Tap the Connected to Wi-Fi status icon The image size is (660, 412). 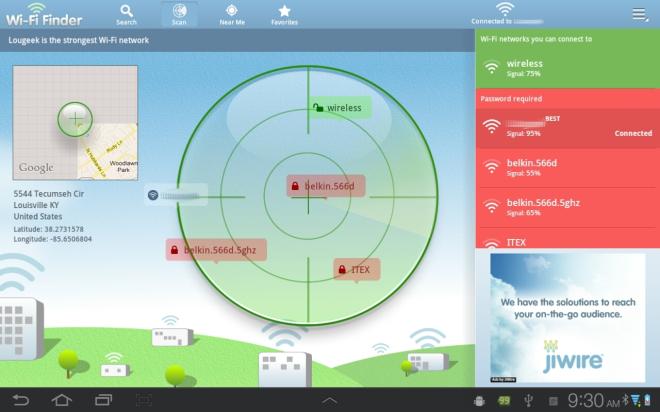click(505, 9)
